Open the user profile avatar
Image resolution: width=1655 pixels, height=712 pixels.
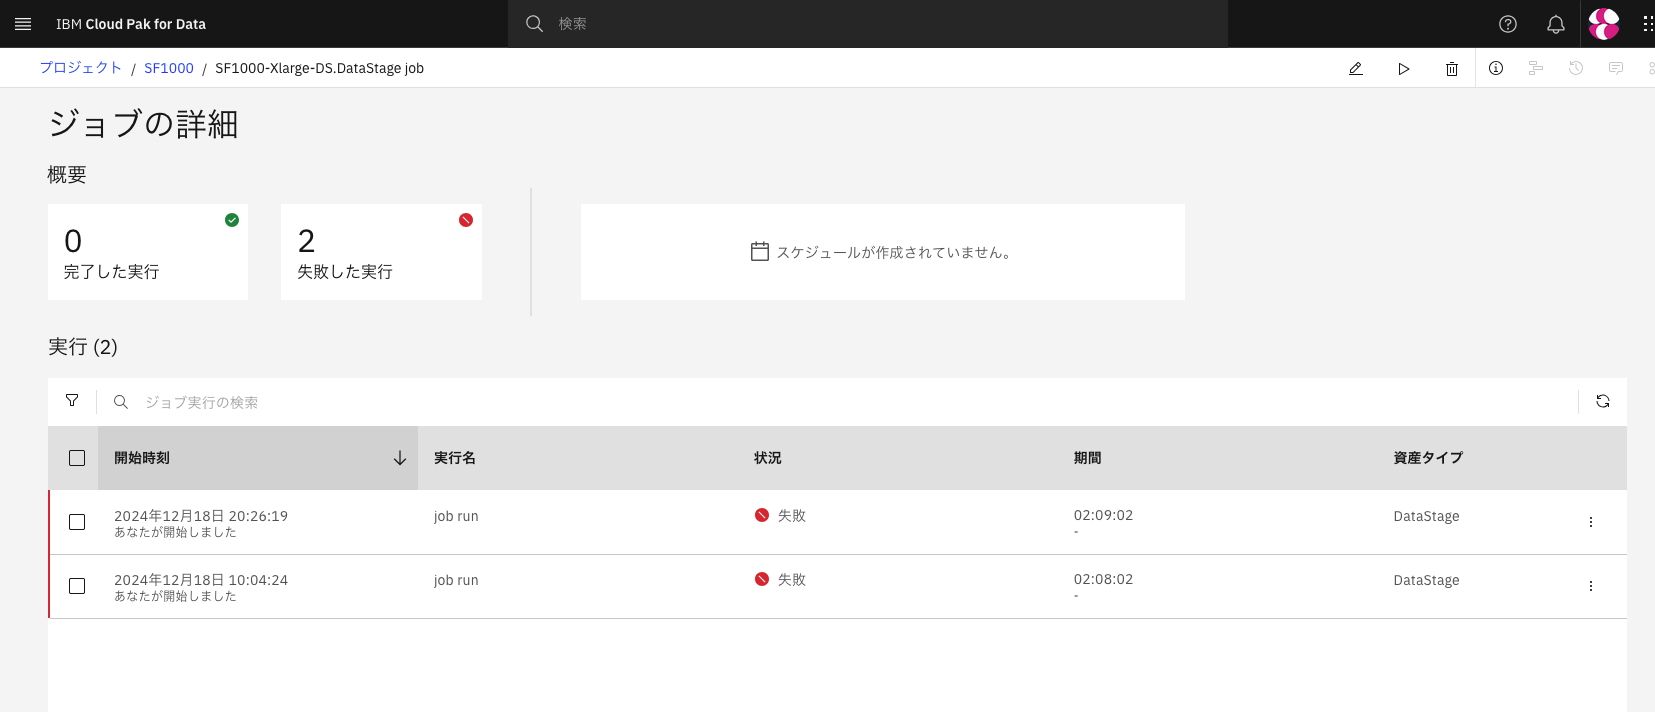coord(1604,24)
